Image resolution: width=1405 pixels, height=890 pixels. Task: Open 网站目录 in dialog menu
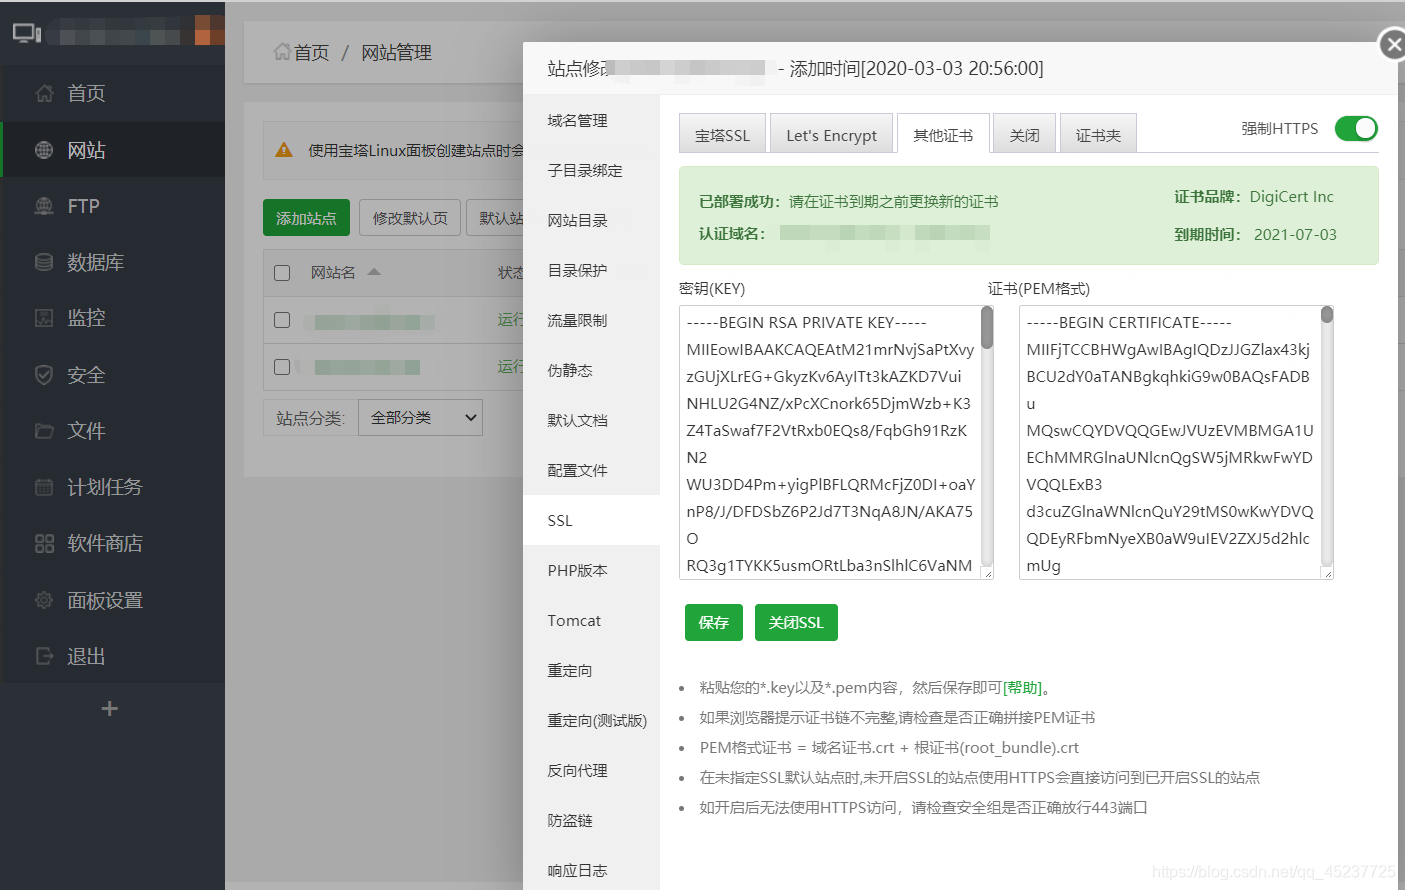coord(591,220)
